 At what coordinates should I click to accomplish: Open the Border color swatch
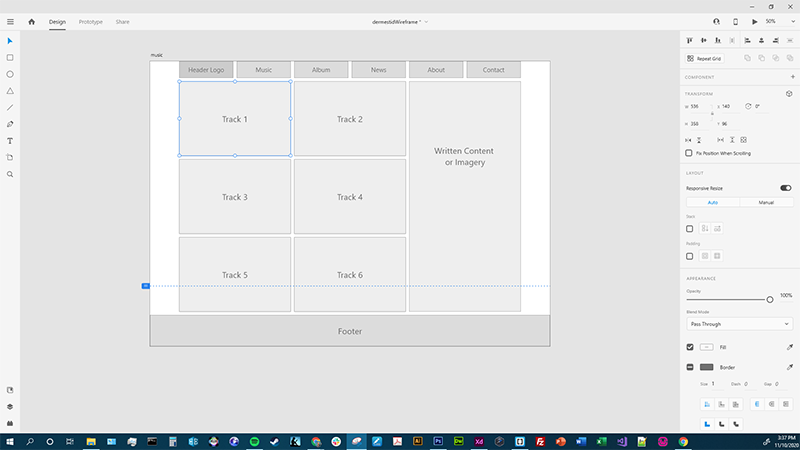[707, 367]
